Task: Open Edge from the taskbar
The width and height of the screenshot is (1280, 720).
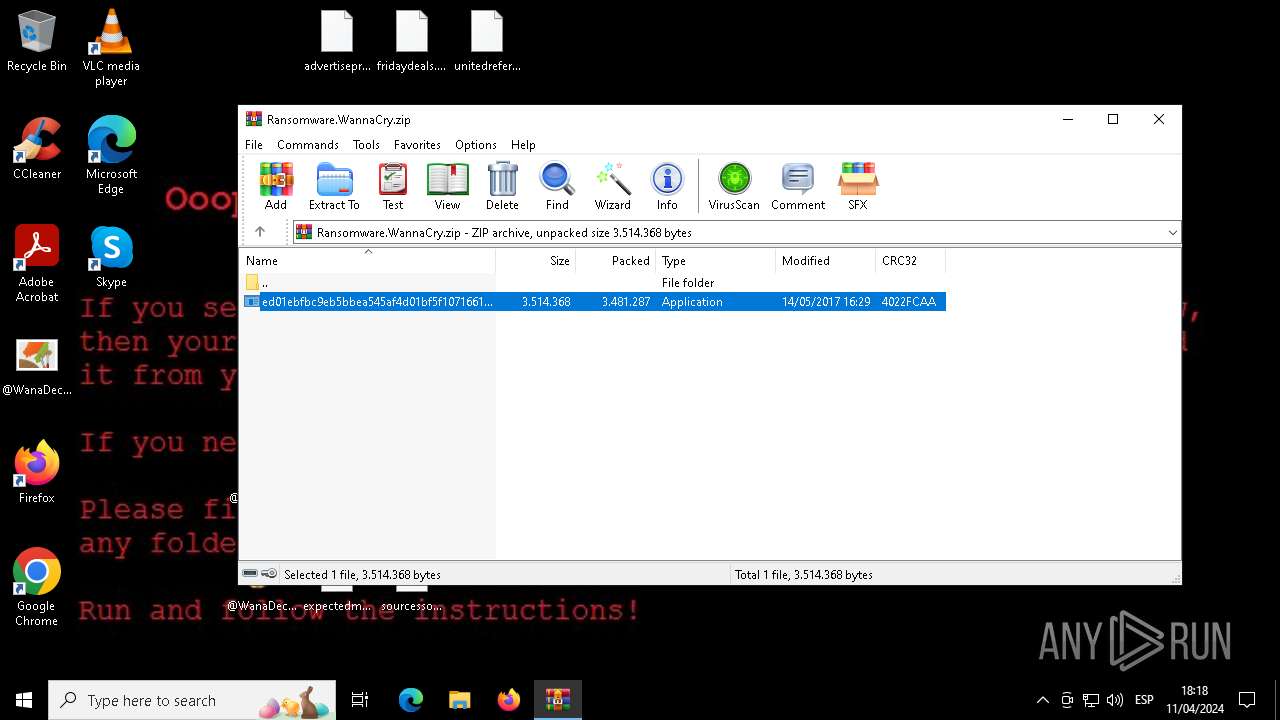Action: coord(411,700)
